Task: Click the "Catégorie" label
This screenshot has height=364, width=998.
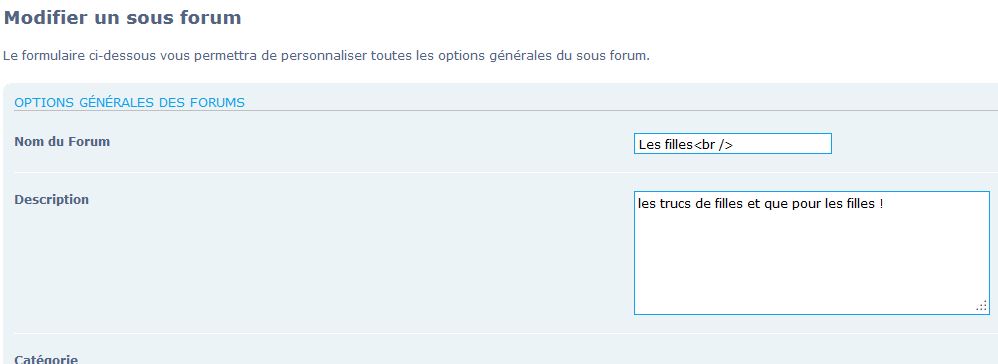Action: [46, 359]
